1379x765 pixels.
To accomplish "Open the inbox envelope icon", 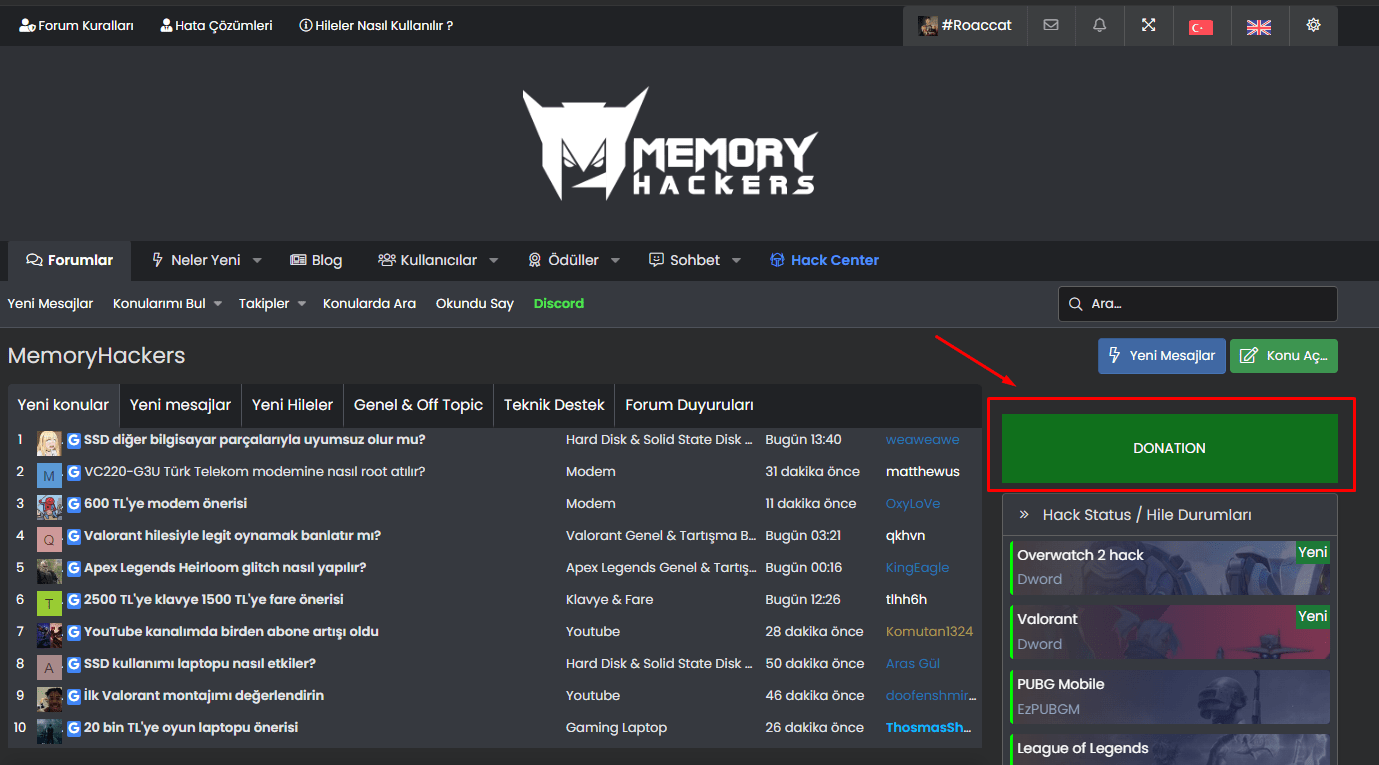I will (1051, 25).
